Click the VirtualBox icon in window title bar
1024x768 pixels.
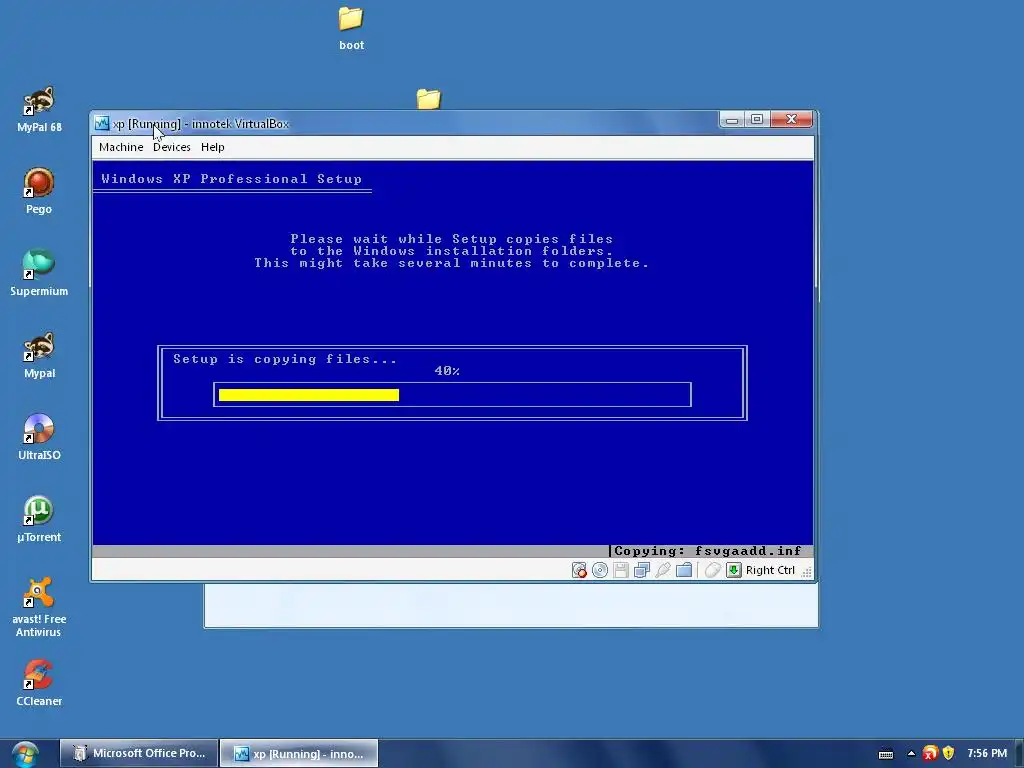tap(101, 123)
